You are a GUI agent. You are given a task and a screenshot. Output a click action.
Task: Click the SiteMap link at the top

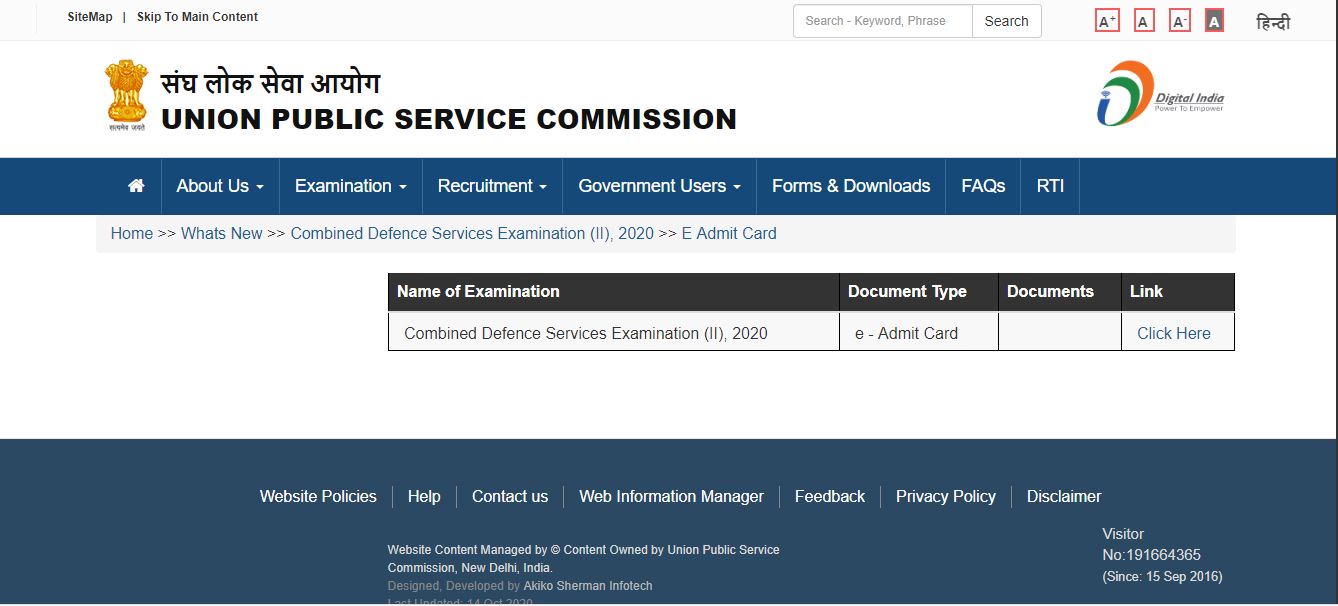click(x=89, y=16)
